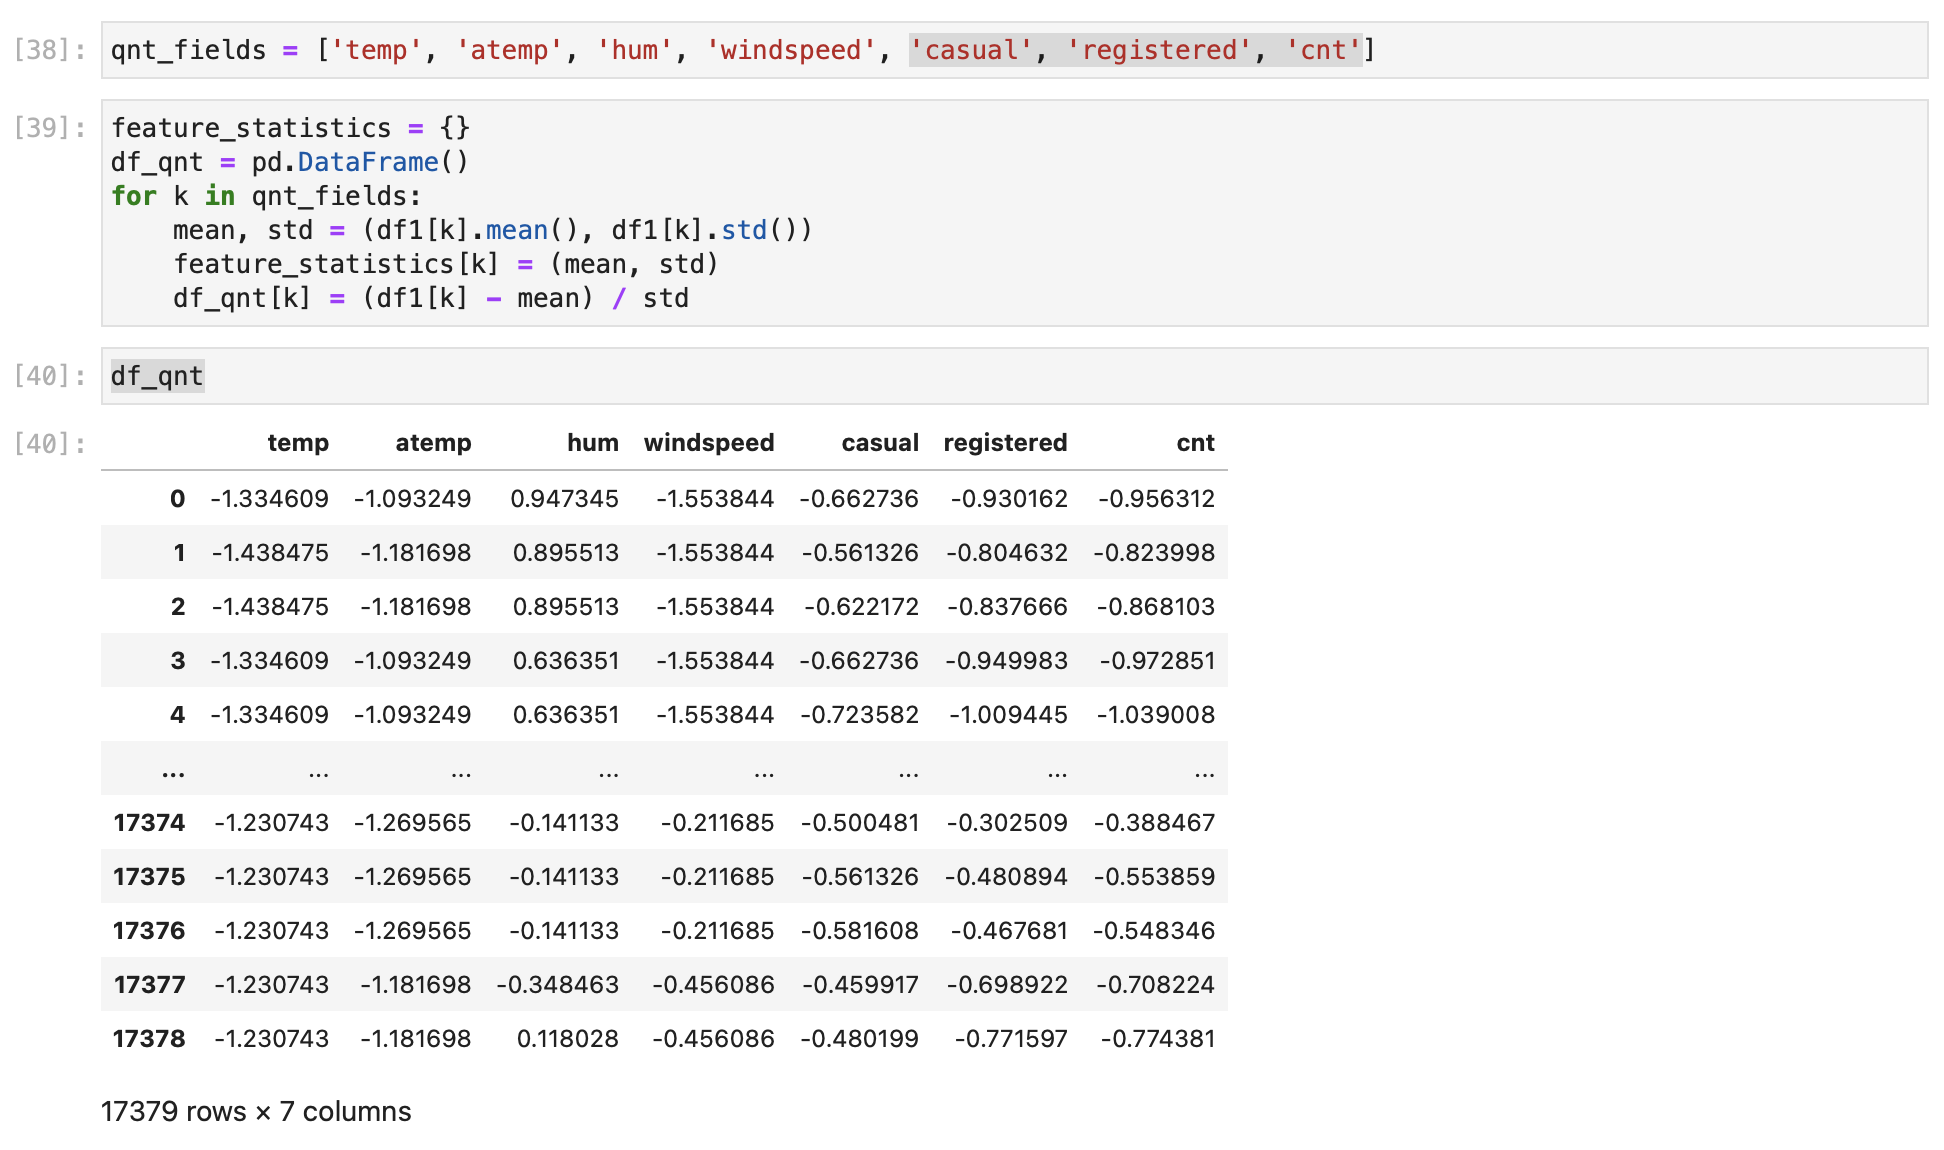Click the df_qnt code cell
This screenshot has width=1944, height=1150.
[x=1014, y=376]
